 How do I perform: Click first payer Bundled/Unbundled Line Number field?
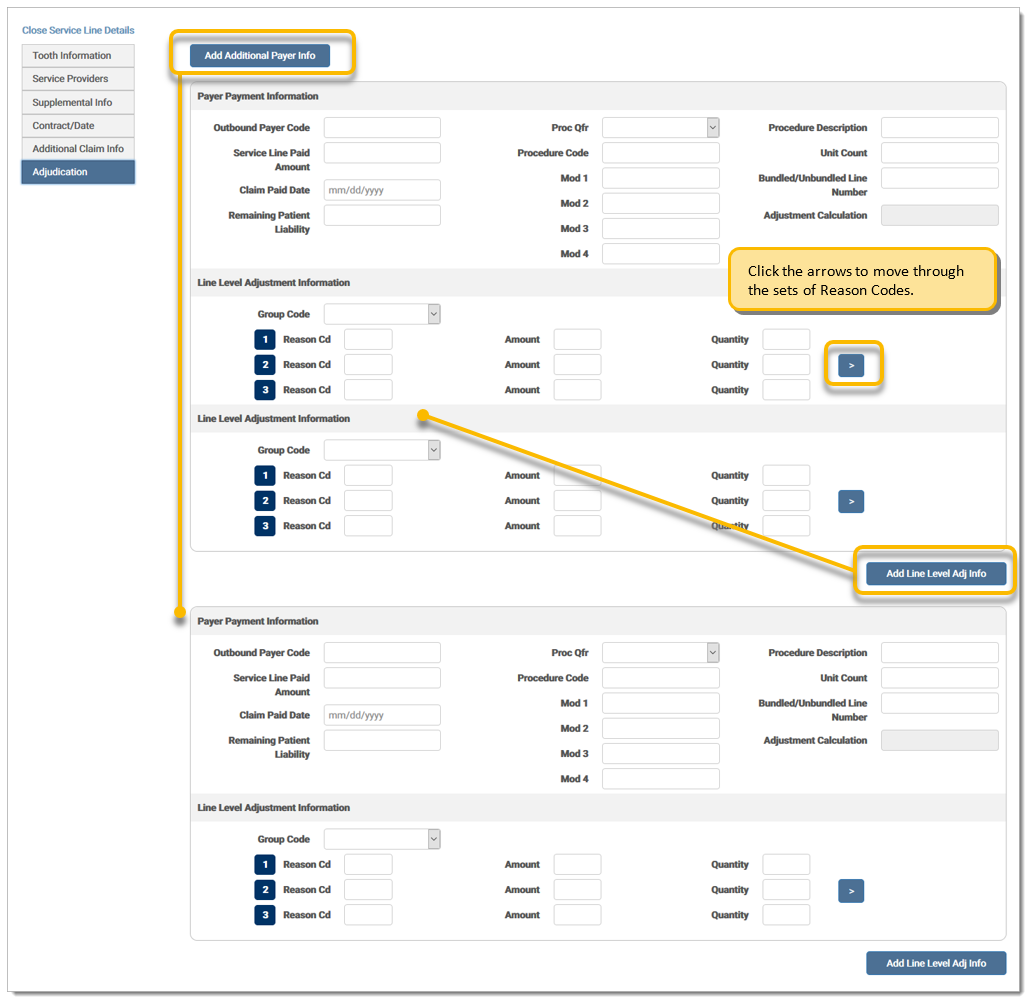coord(939,178)
